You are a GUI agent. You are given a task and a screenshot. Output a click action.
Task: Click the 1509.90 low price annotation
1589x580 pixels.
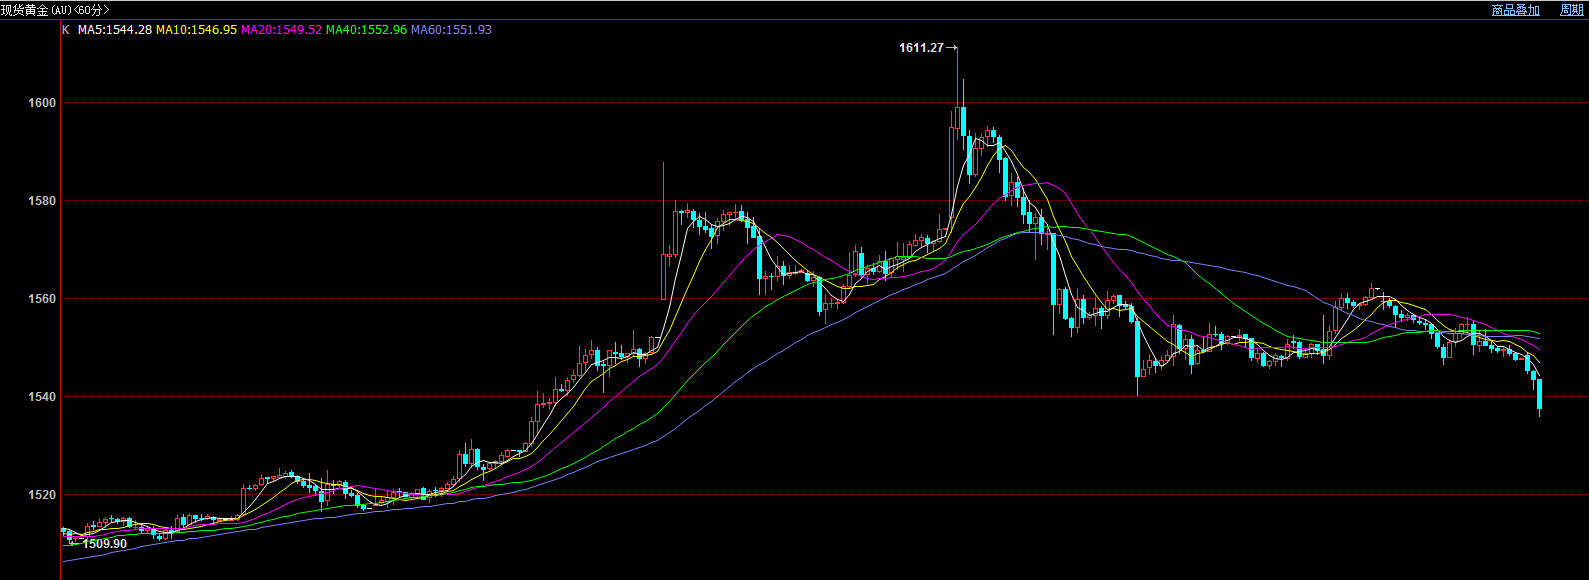[x=104, y=544]
